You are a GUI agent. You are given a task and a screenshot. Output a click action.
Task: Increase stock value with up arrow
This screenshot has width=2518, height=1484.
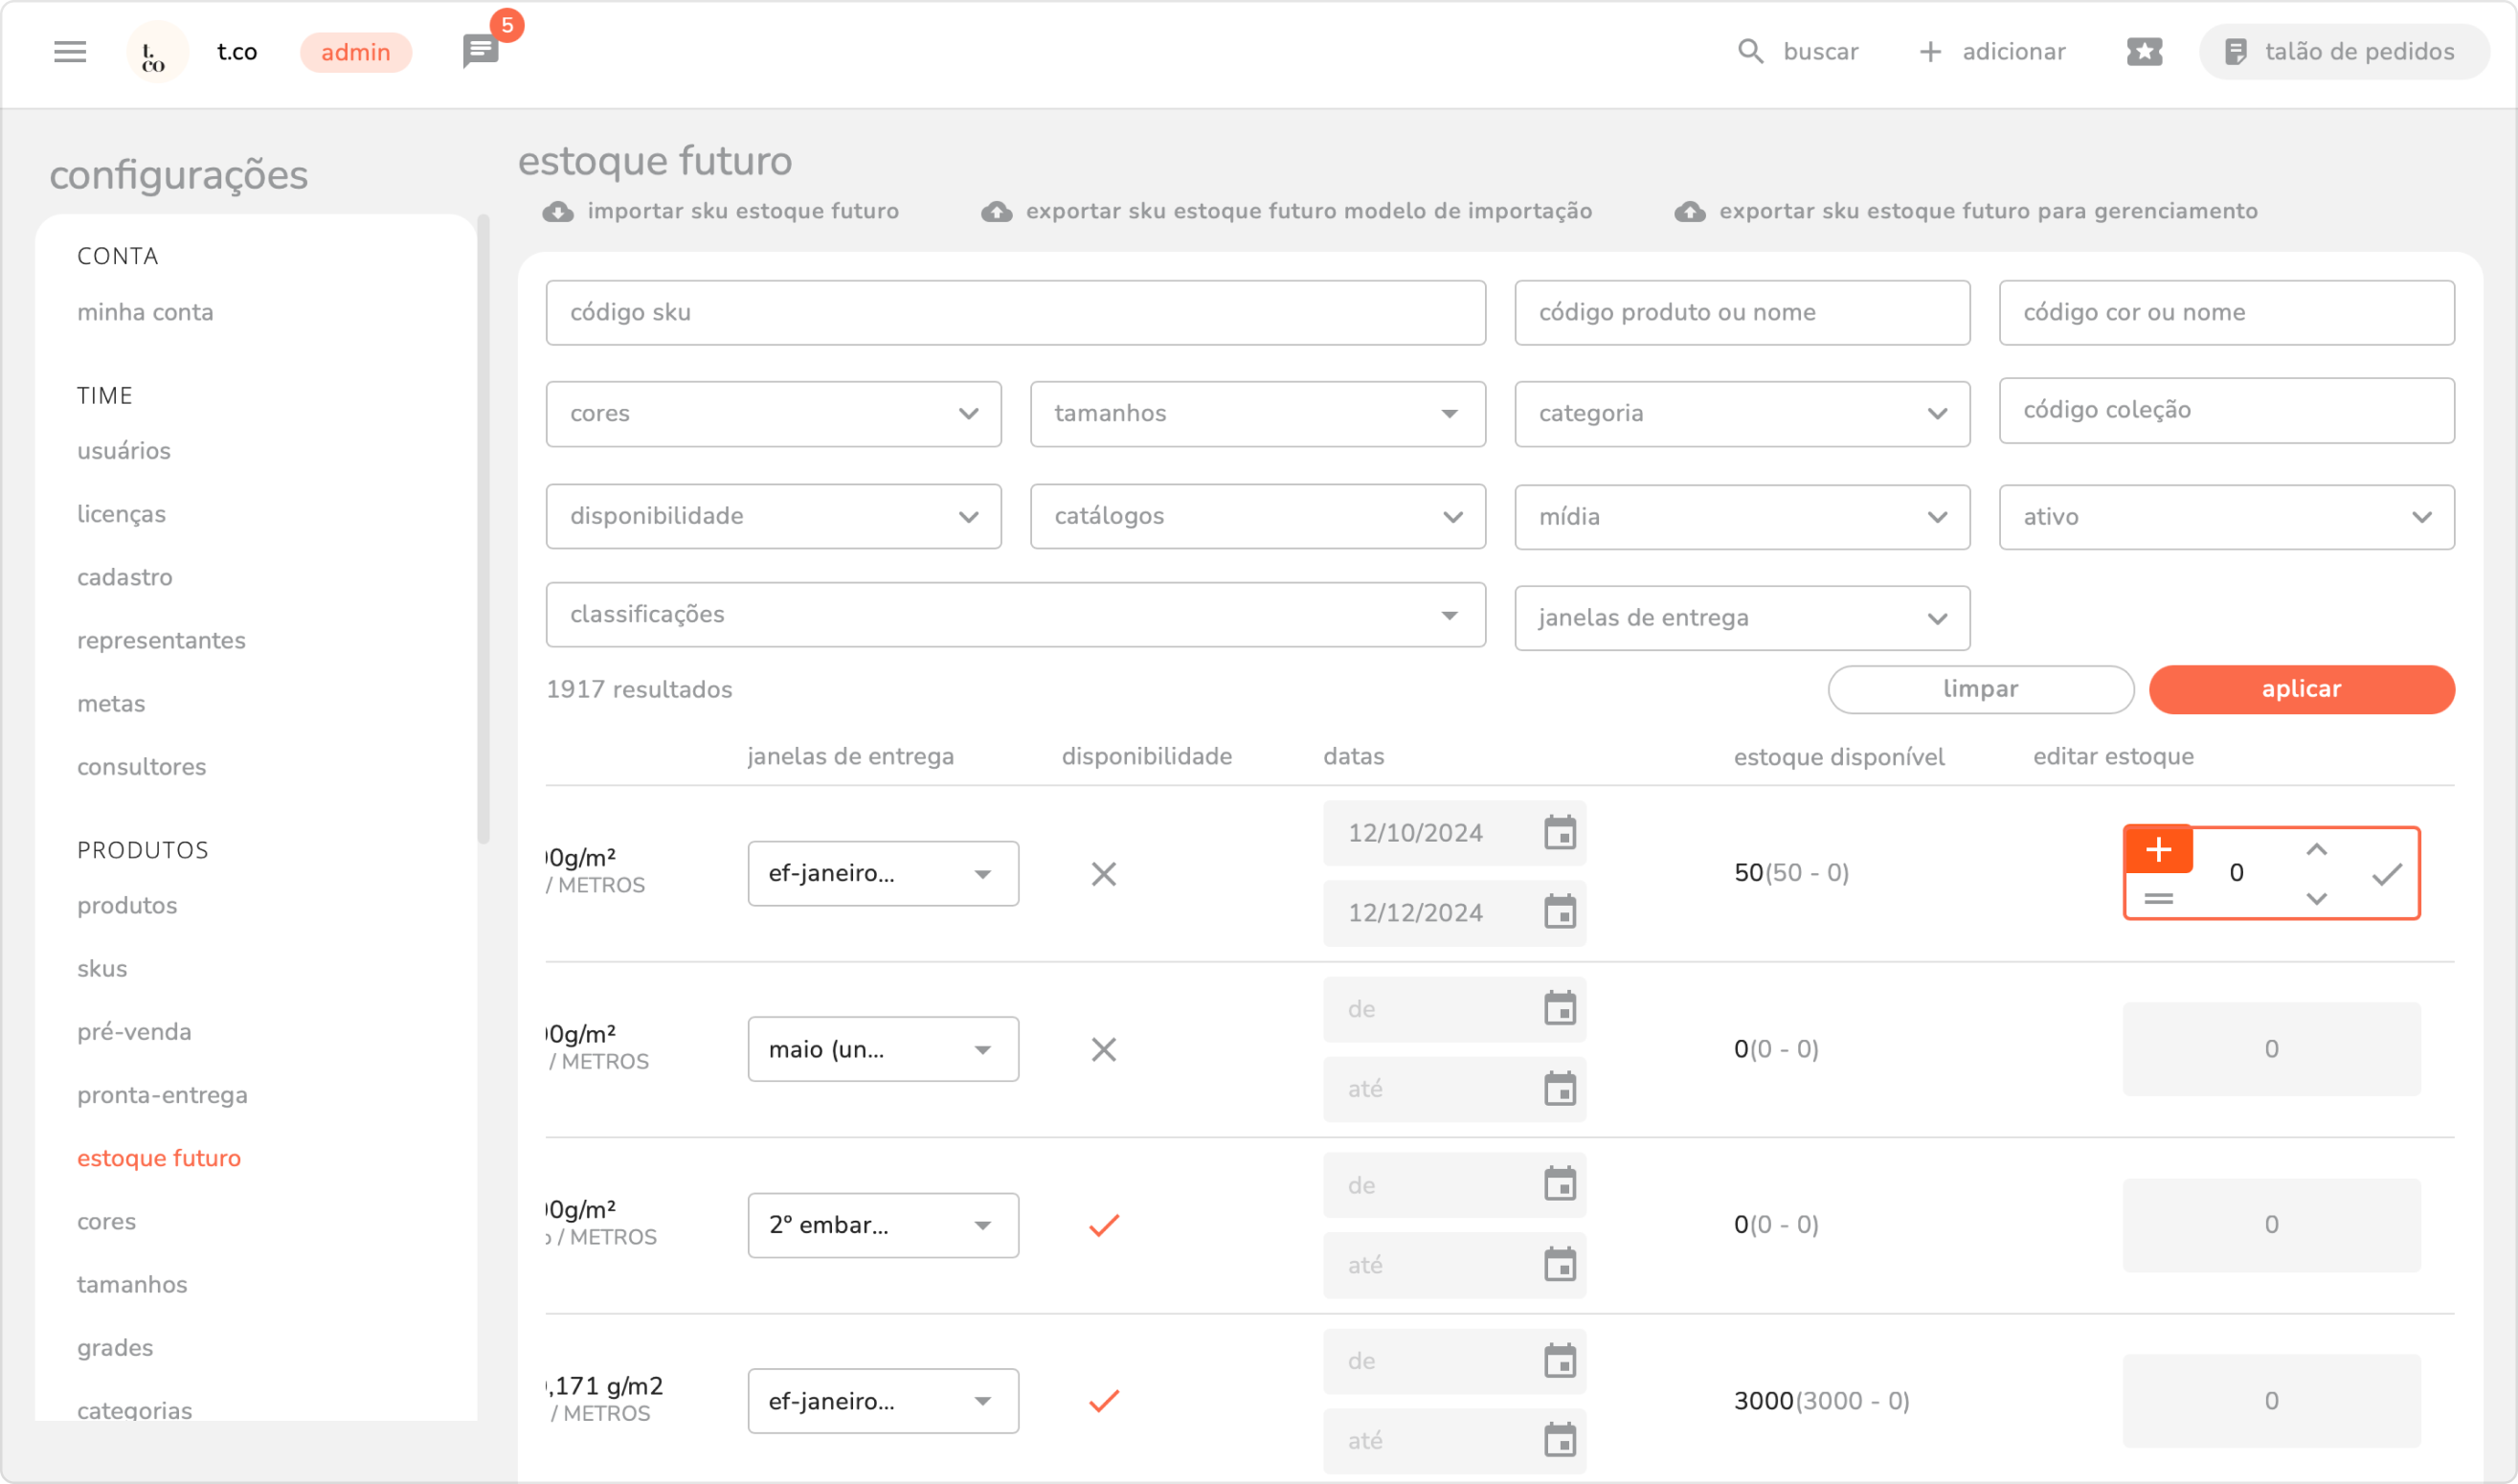click(2316, 851)
